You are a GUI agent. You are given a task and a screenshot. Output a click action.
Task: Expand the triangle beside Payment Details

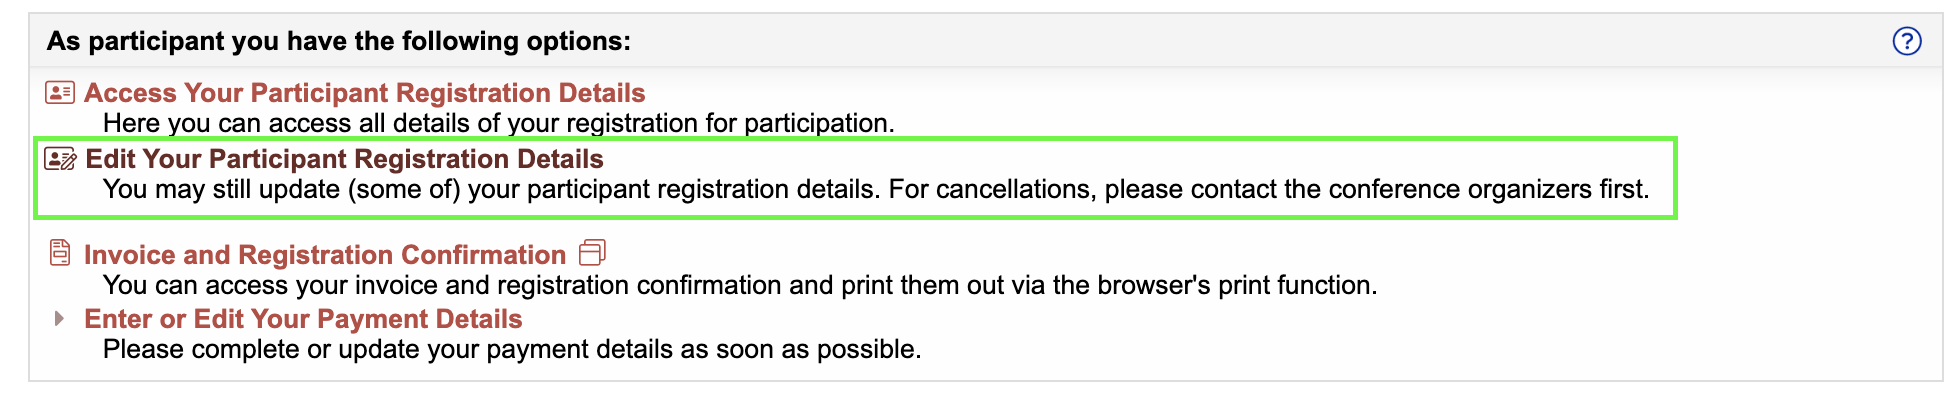[x=59, y=318]
